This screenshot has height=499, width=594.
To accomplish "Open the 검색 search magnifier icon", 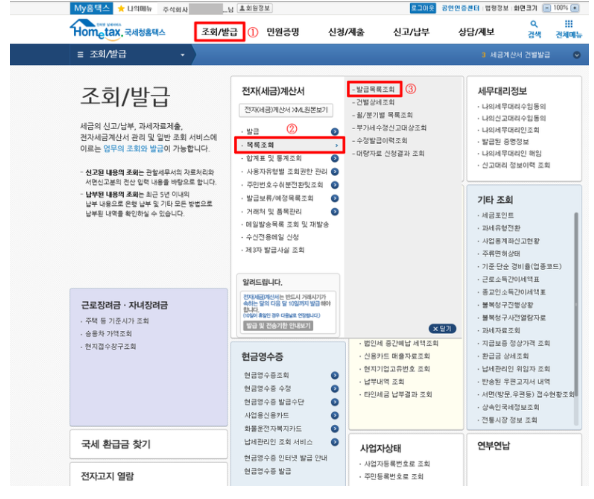I will (534, 24).
